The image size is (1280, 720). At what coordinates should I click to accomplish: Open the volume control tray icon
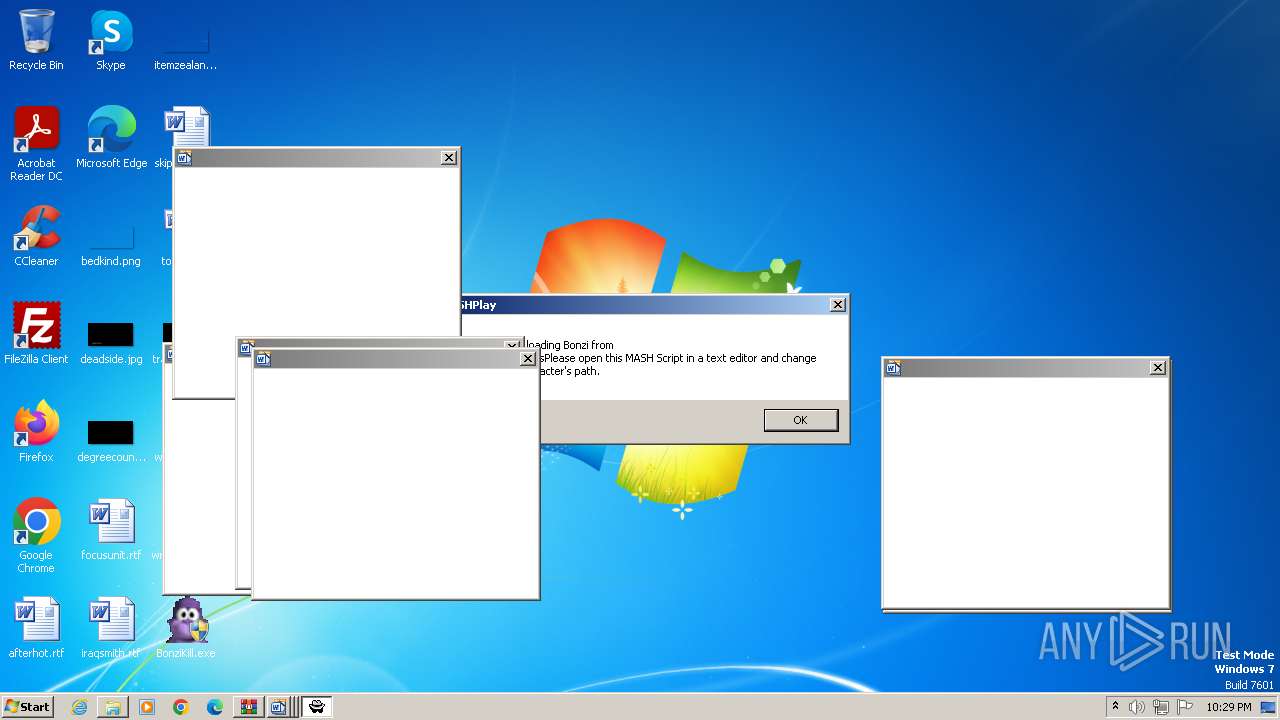pyautogui.click(x=1137, y=707)
